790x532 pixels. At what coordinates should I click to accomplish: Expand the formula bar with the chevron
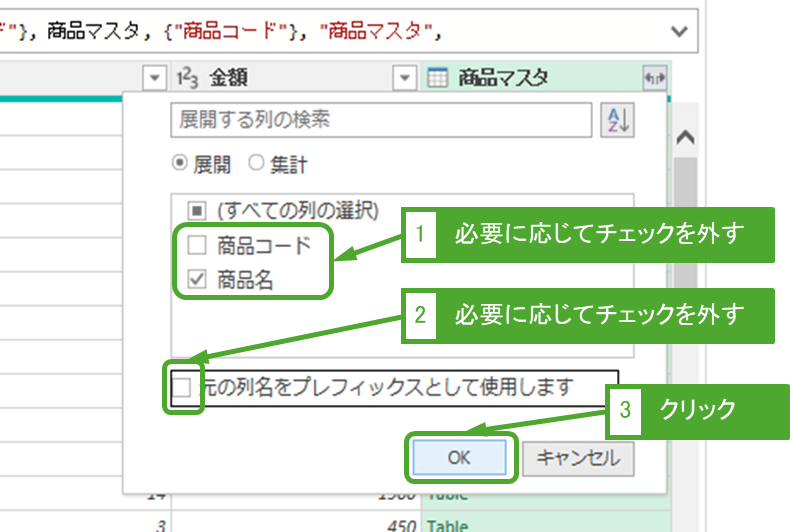[682, 31]
